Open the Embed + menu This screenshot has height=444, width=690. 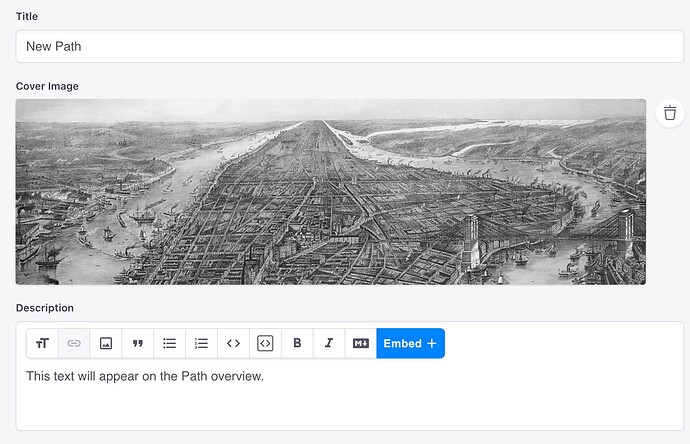pos(411,343)
